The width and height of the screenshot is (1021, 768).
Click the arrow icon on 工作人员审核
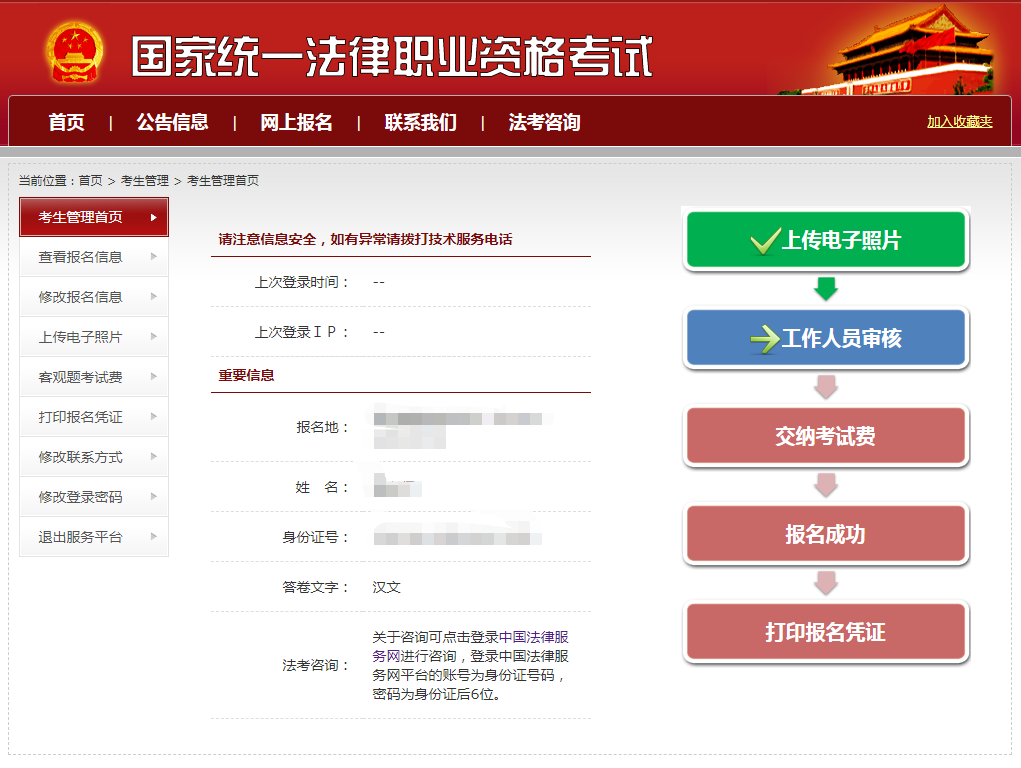coord(765,339)
